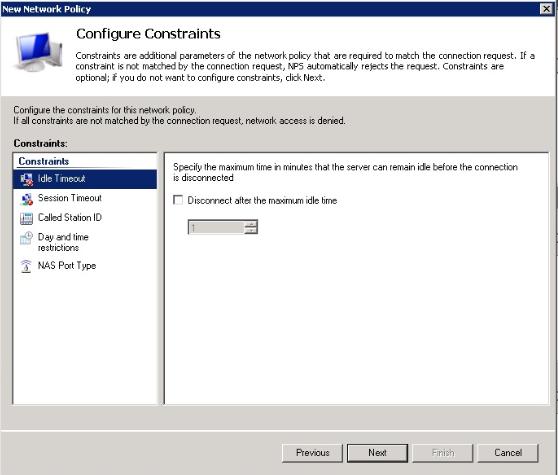Viewport: 558px width, 475px height.
Task: Select NAS Port Type constraint label
Action: click(x=67, y=265)
